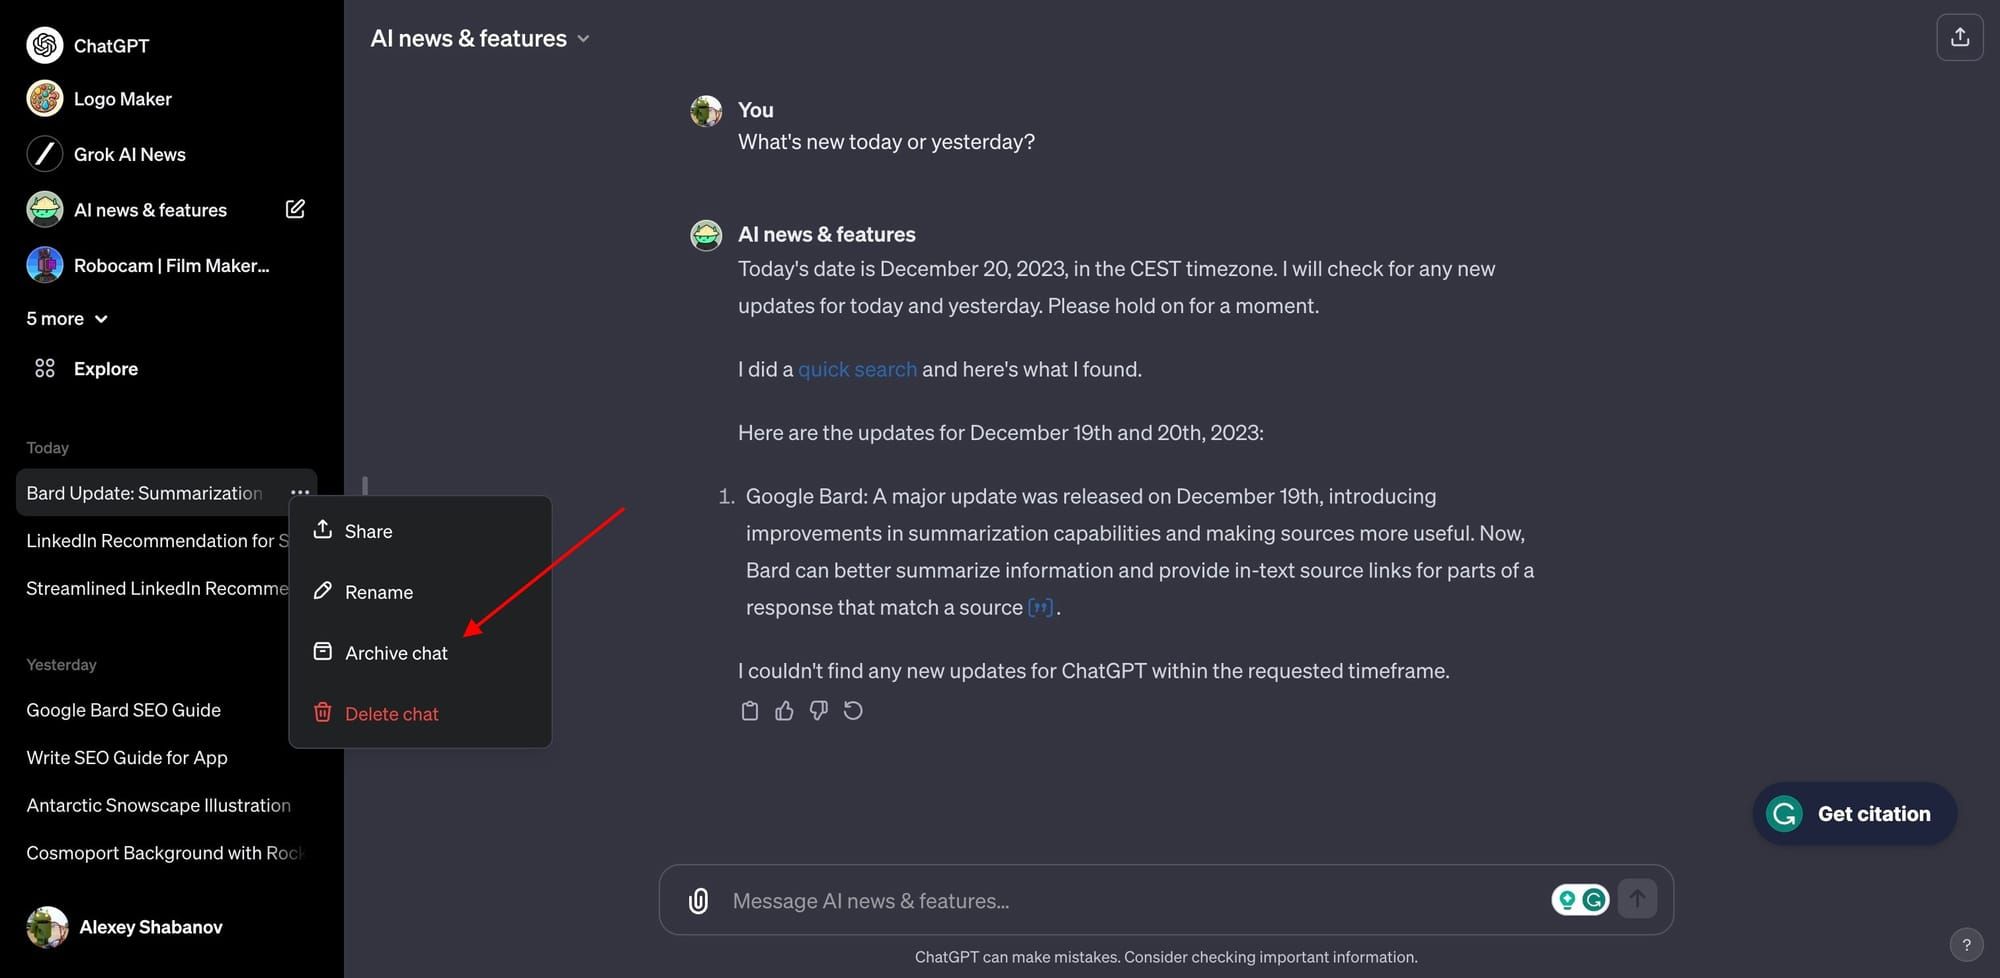Screen dimensions: 2000x978
Task: Select Archive chat from the context menu
Action: [396, 652]
